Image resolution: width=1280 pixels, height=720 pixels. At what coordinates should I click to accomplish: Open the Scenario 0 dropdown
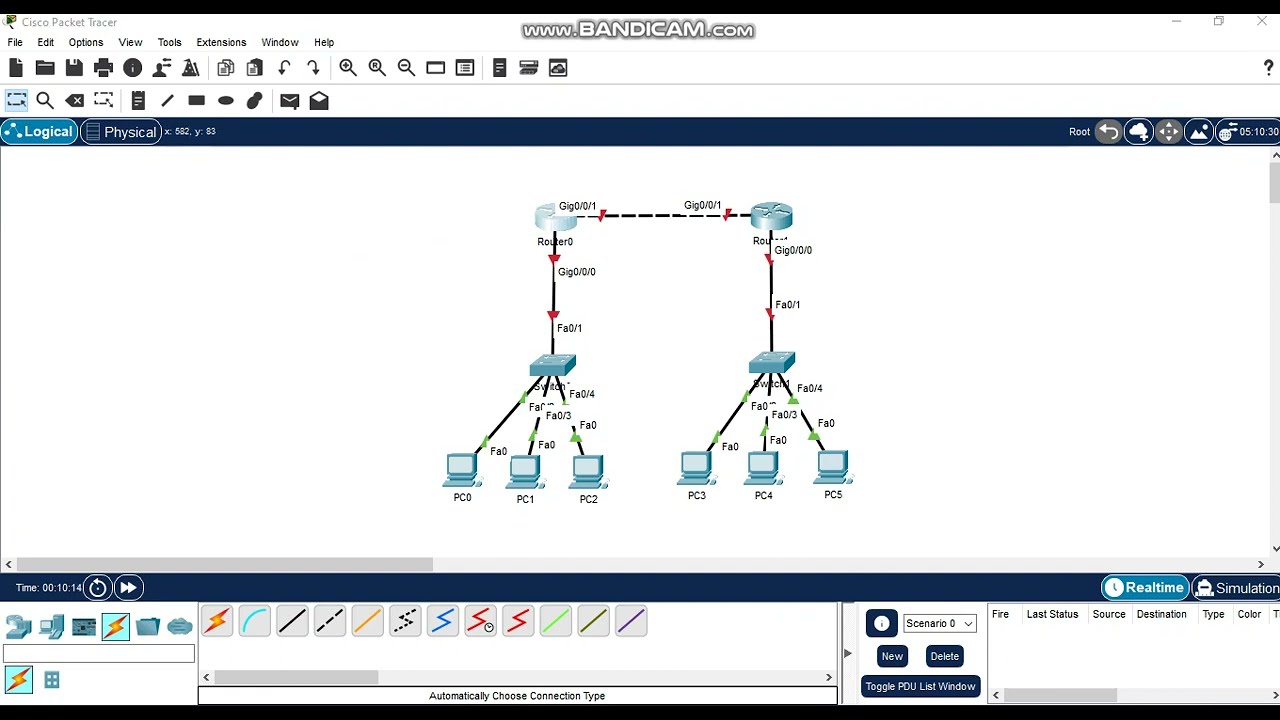coord(939,623)
